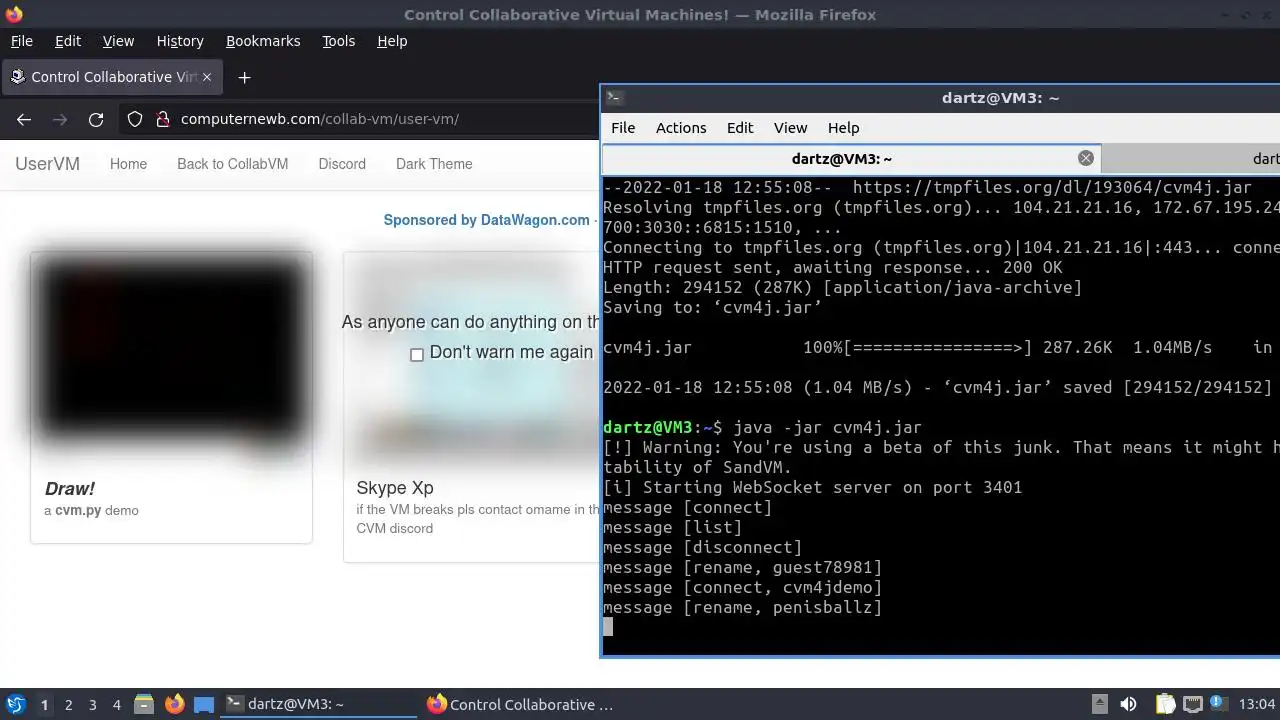The image size is (1280, 720).
Task: Click the 13:04 clock in tray
Action: (1257, 704)
